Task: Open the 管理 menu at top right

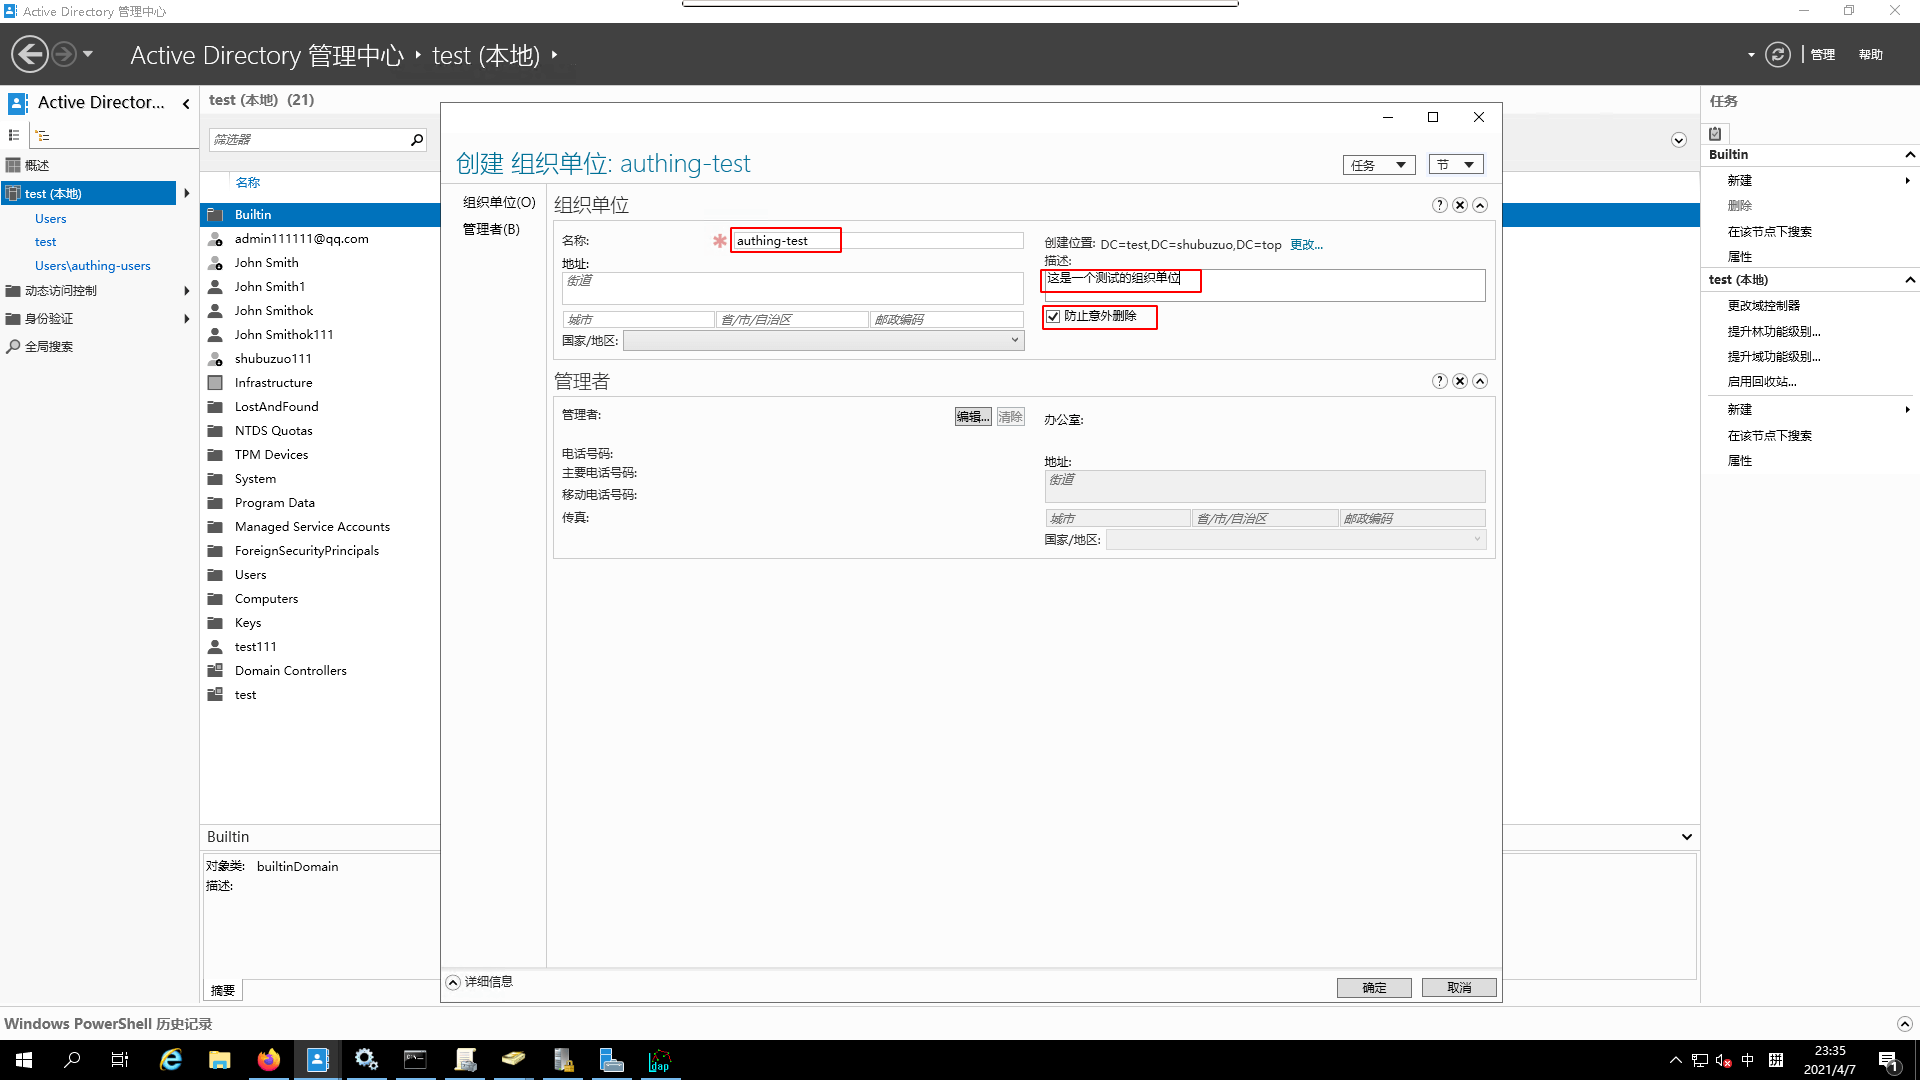Action: tap(1822, 54)
